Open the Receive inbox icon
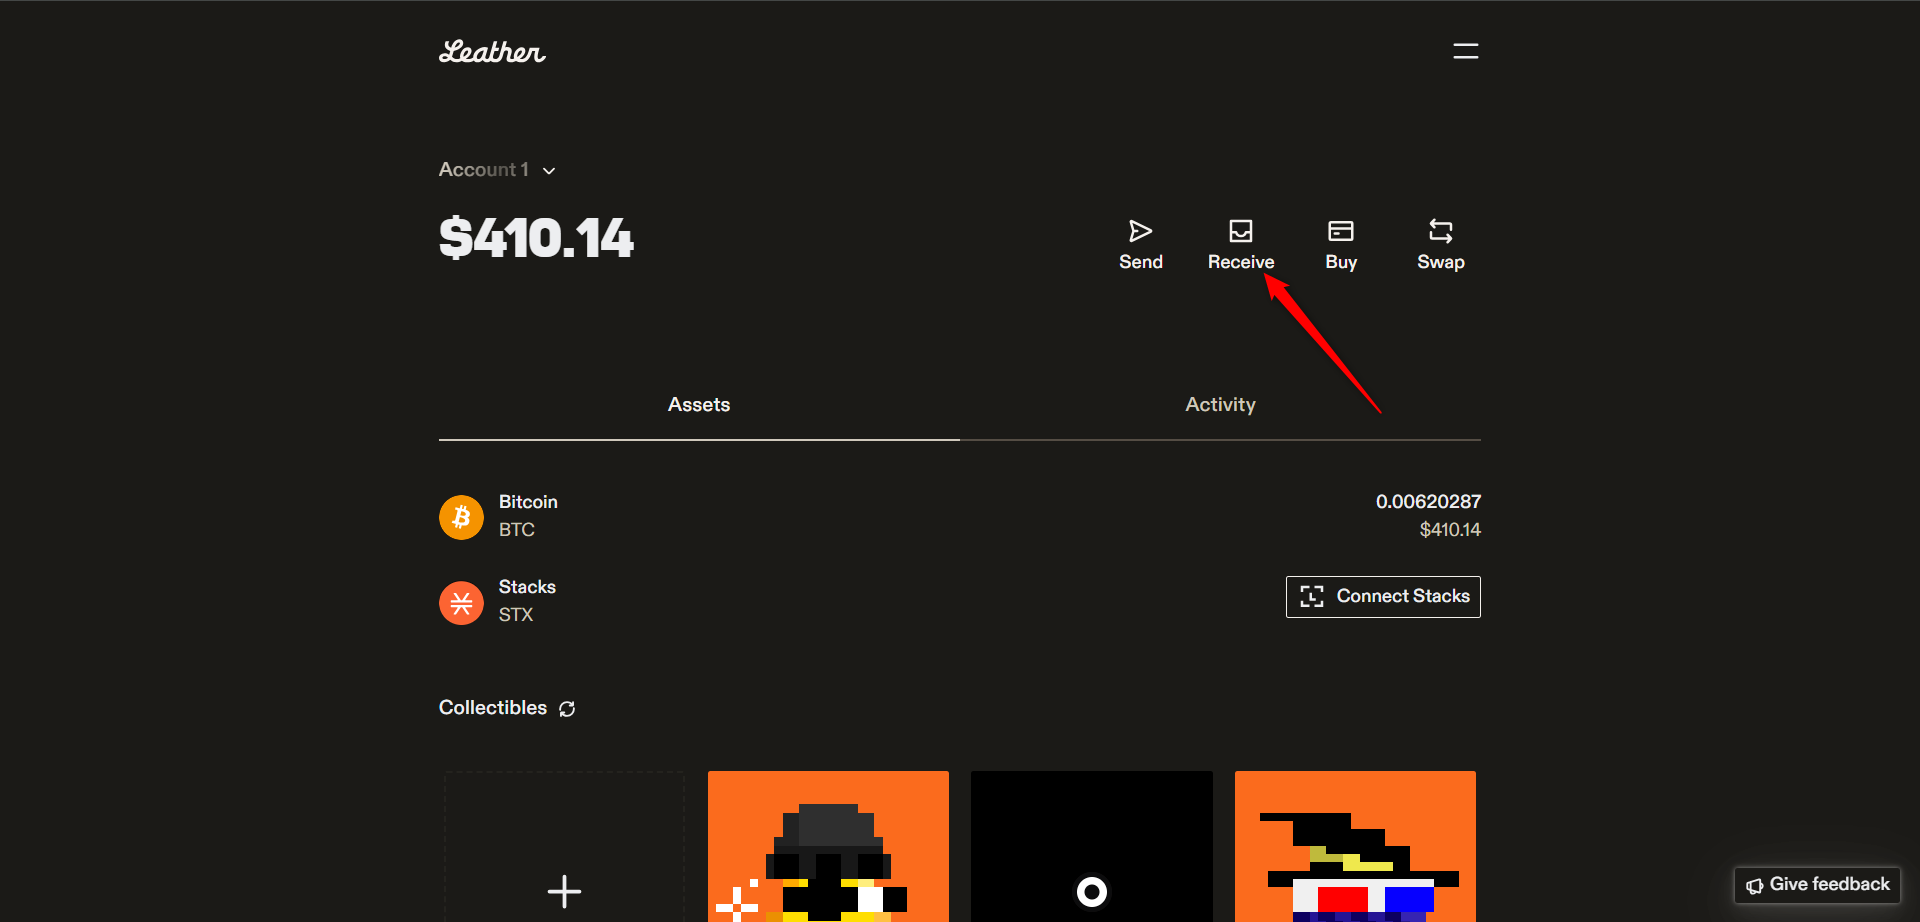The width and height of the screenshot is (1920, 922). (x=1240, y=231)
